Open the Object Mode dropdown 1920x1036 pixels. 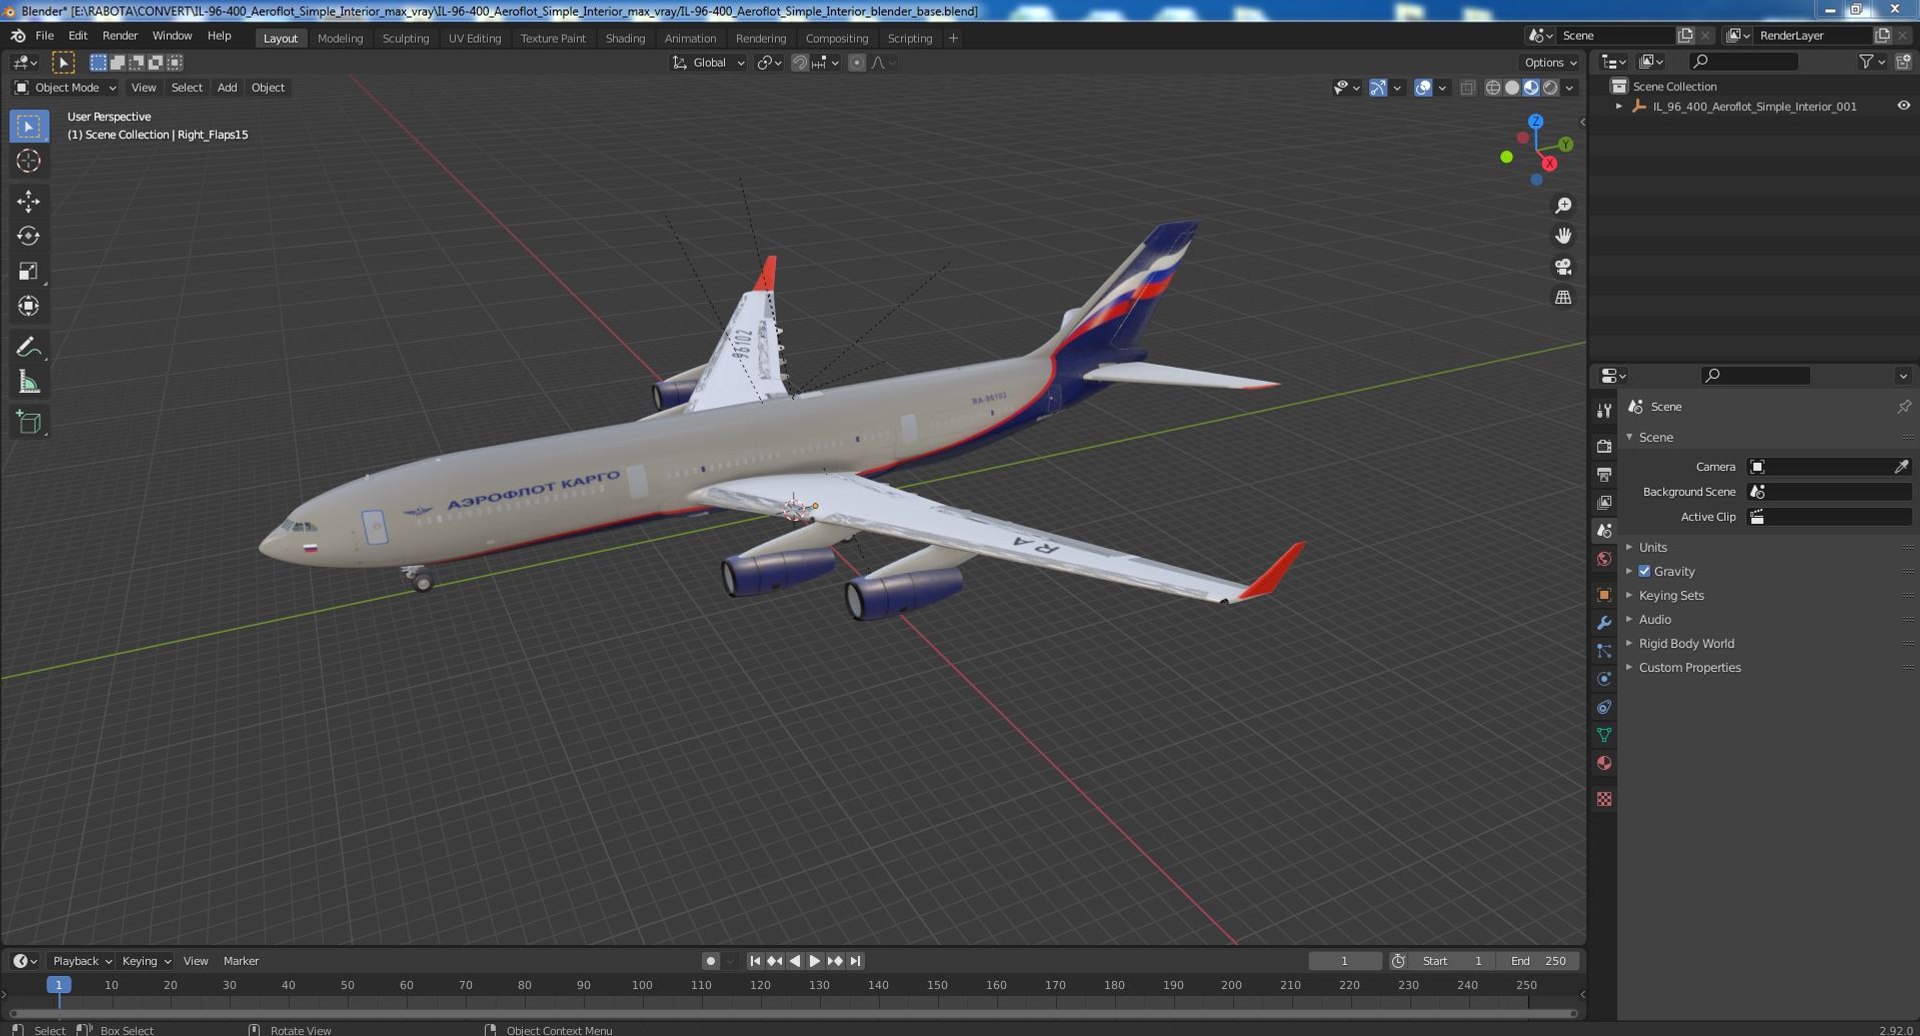pyautogui.click(x=65, y=88)
